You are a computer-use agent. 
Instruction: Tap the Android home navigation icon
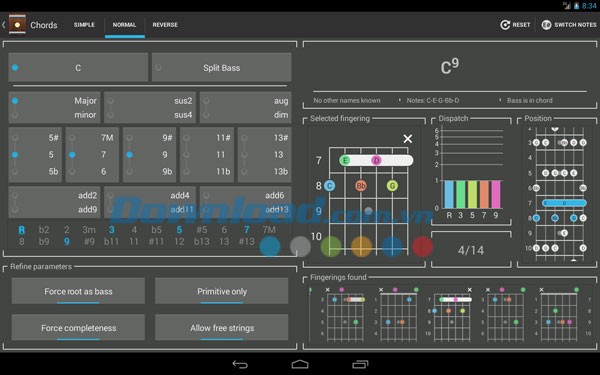tap(300, 364)
